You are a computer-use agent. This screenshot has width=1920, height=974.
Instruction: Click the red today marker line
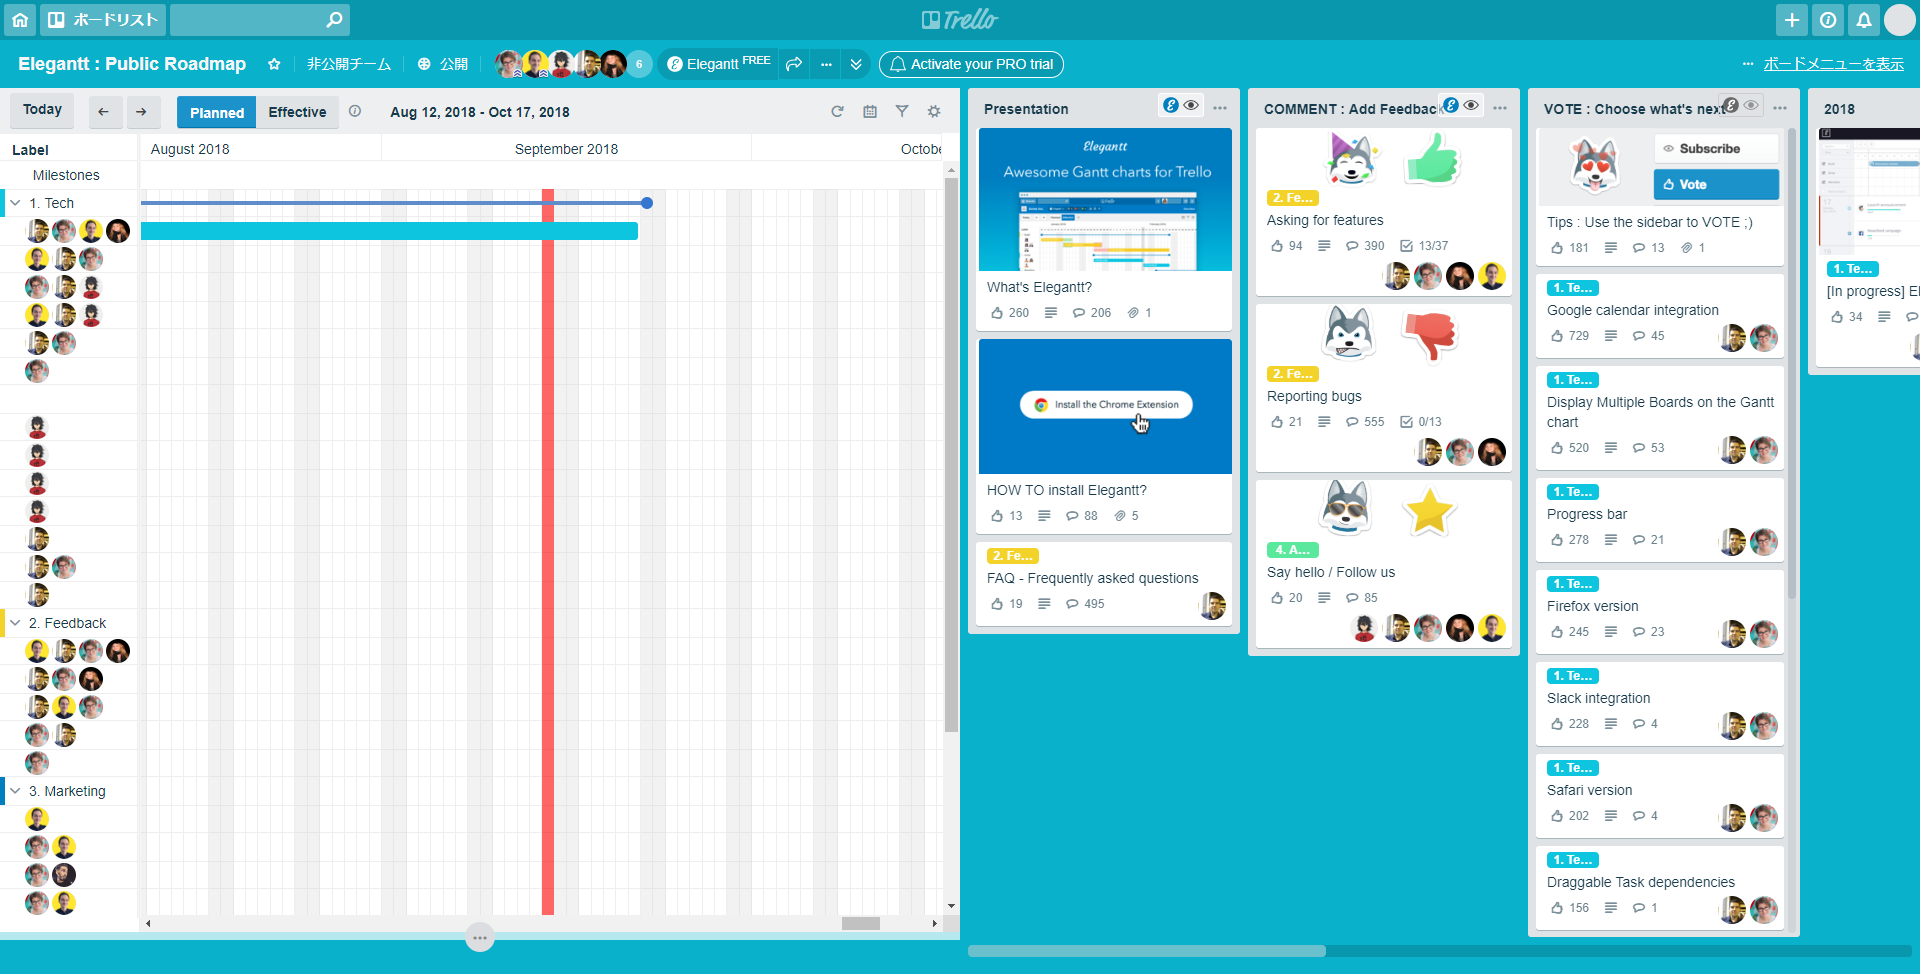pyautogui.click(x=548, y=550)
